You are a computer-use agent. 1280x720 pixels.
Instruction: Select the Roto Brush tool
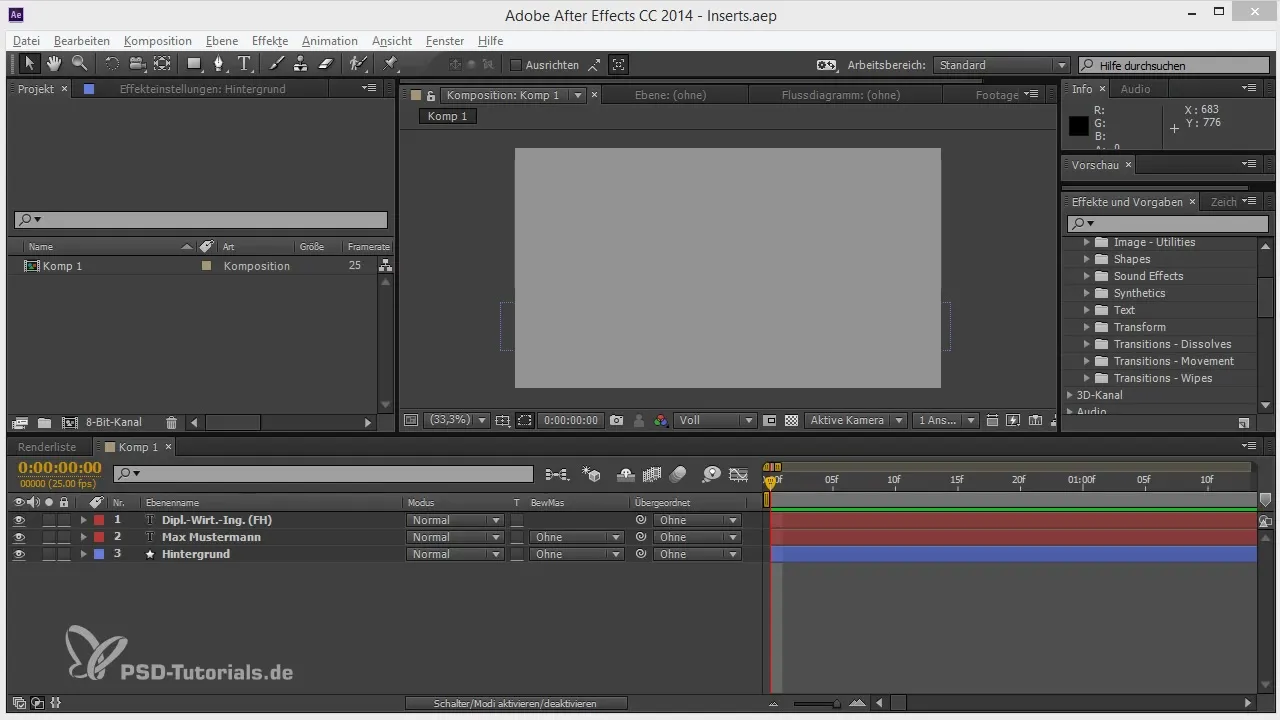point(357,64)
